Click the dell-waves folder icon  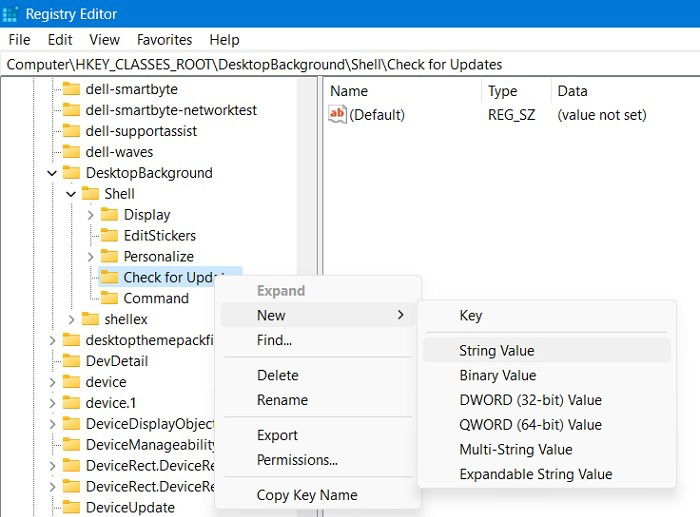click(71, 152)
